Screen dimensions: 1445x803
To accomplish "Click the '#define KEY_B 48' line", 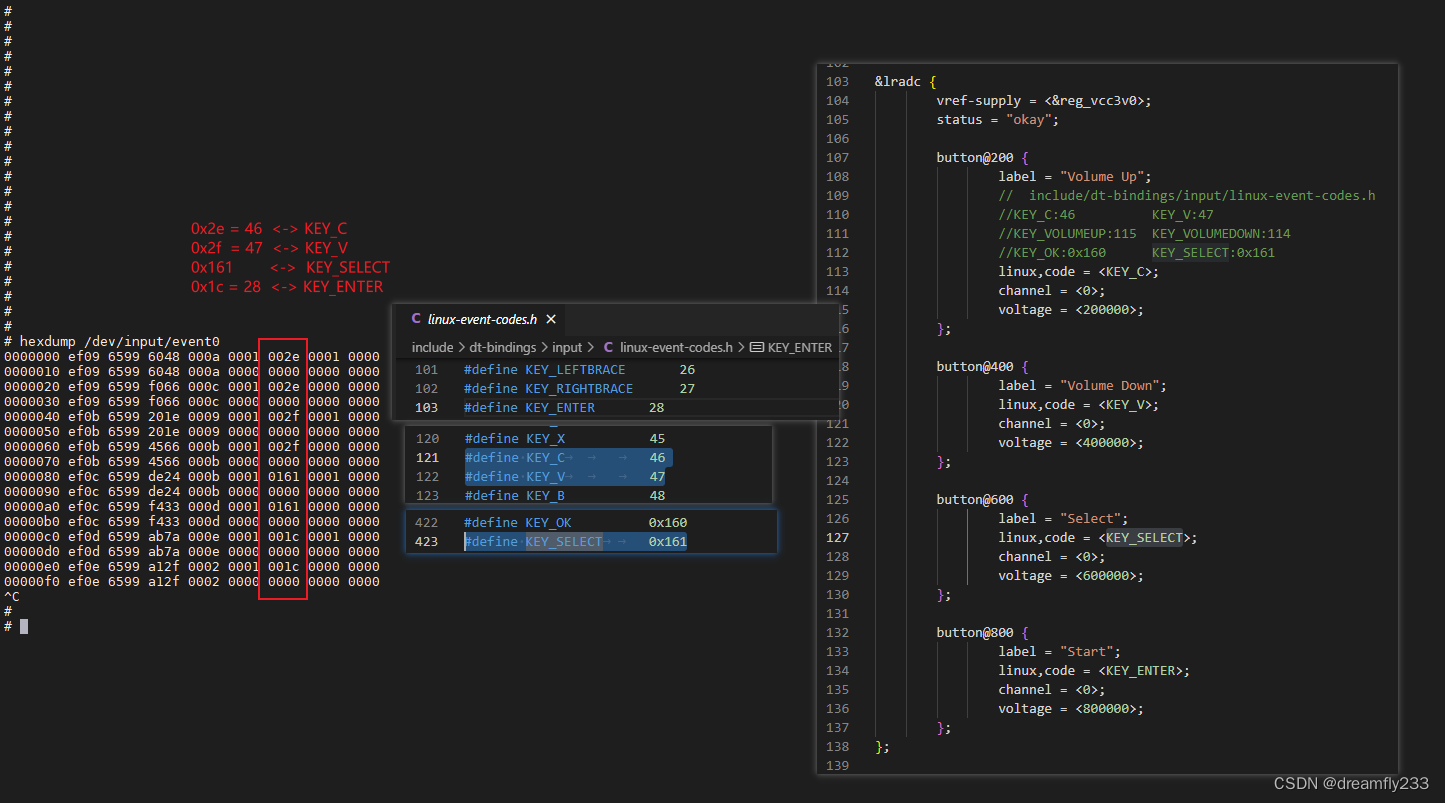I will tap(564, 495).
